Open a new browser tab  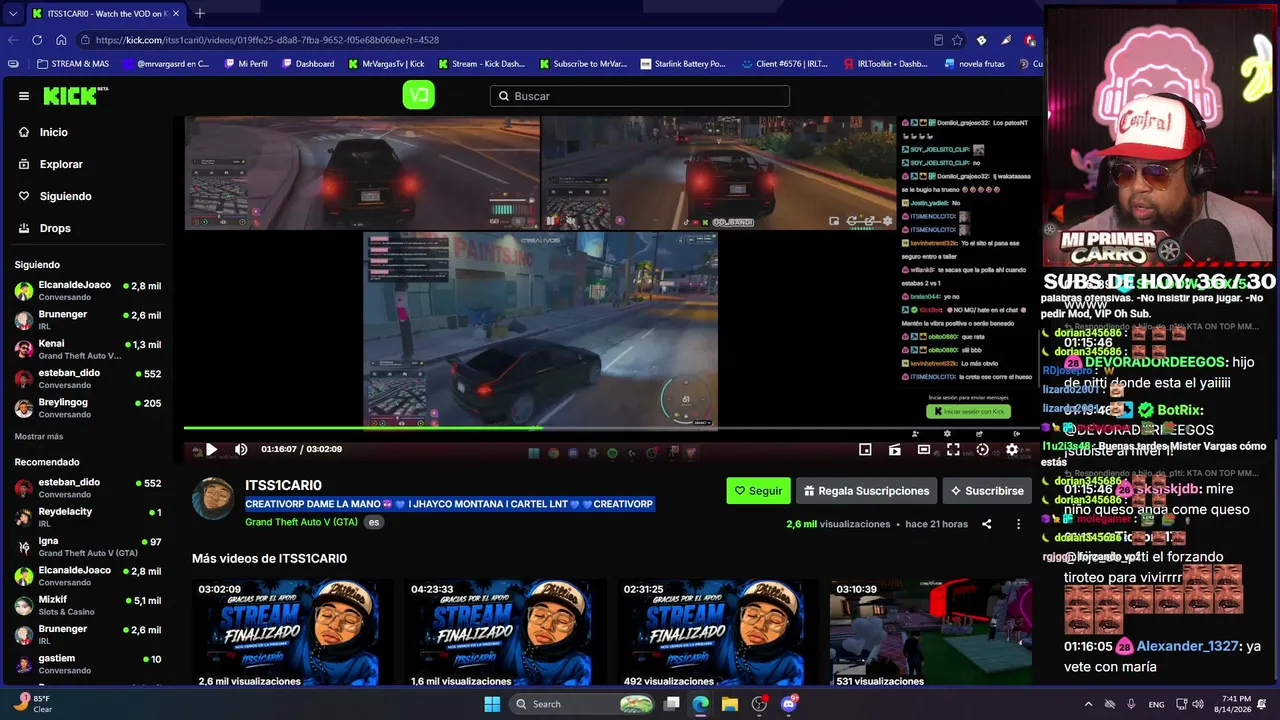tap(199, 13)
